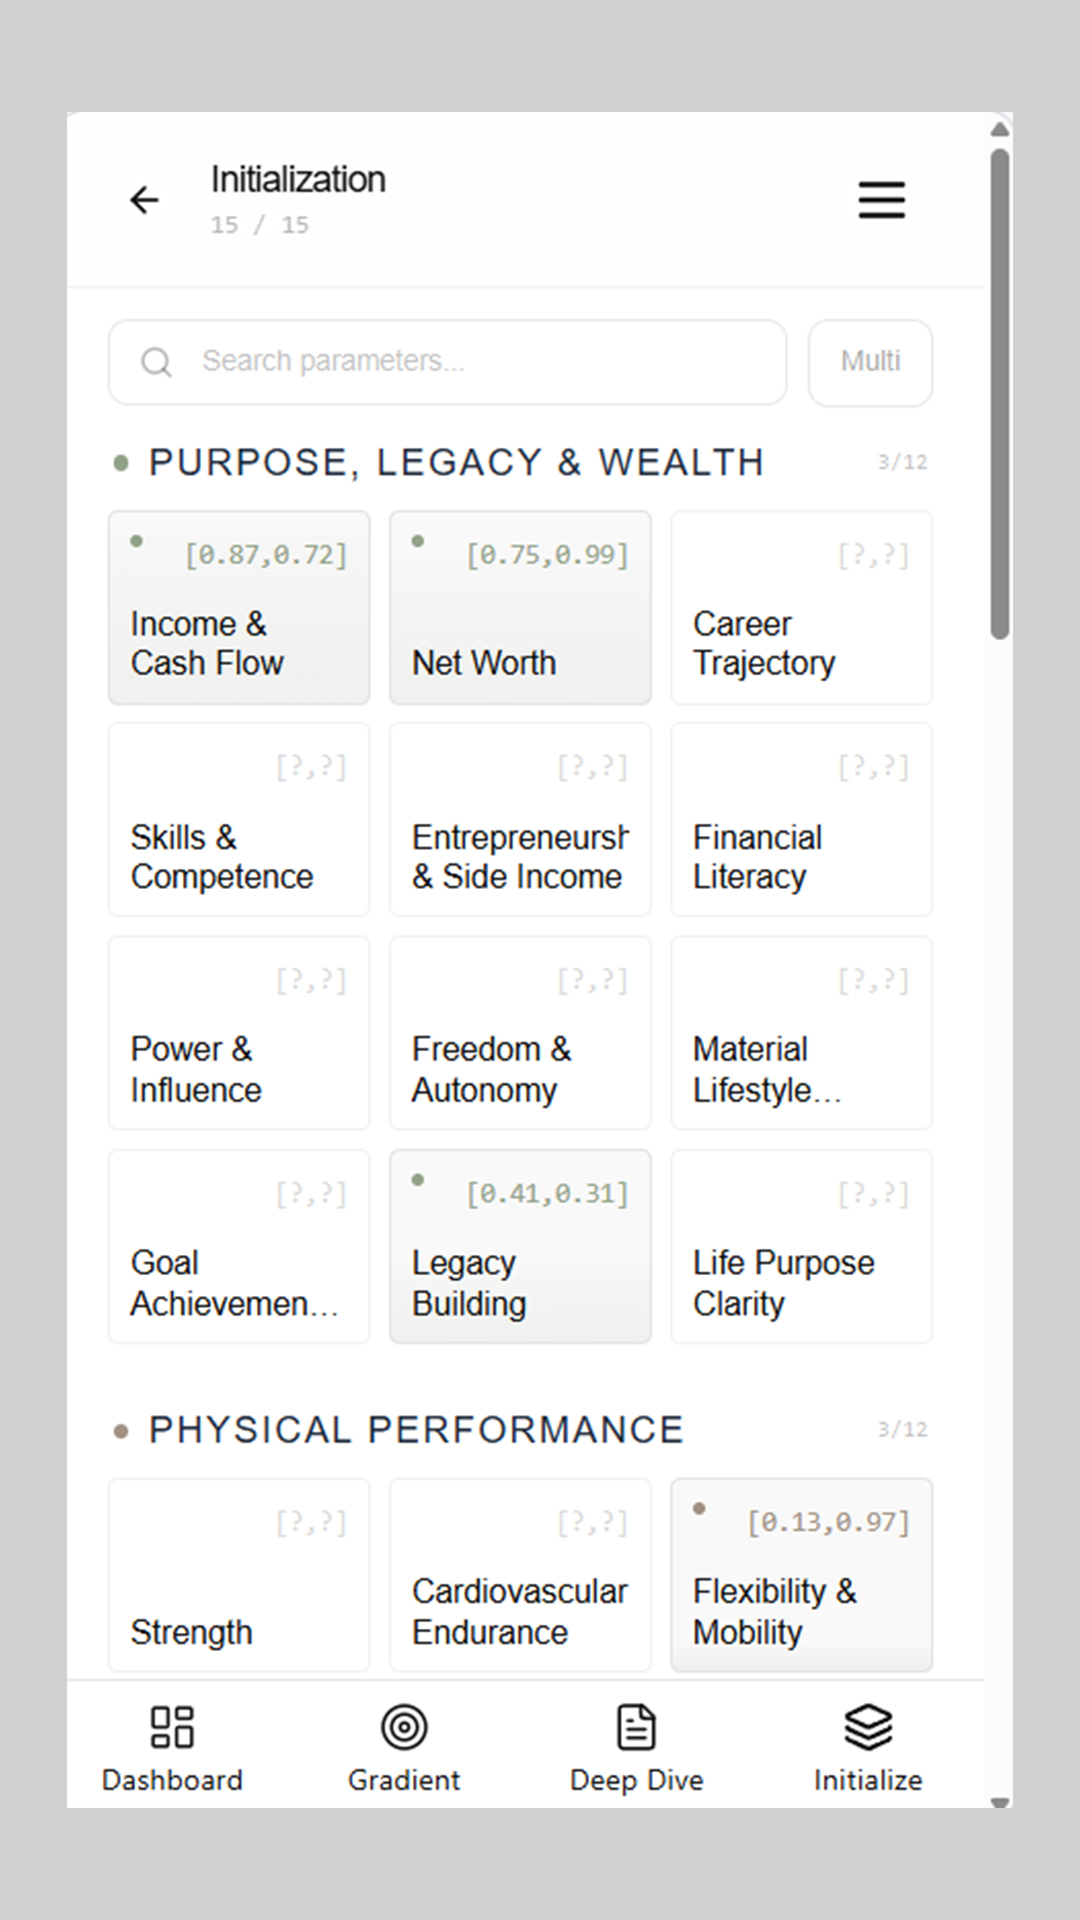
Task: Open the hamburger menu
Action: (881, 200)
